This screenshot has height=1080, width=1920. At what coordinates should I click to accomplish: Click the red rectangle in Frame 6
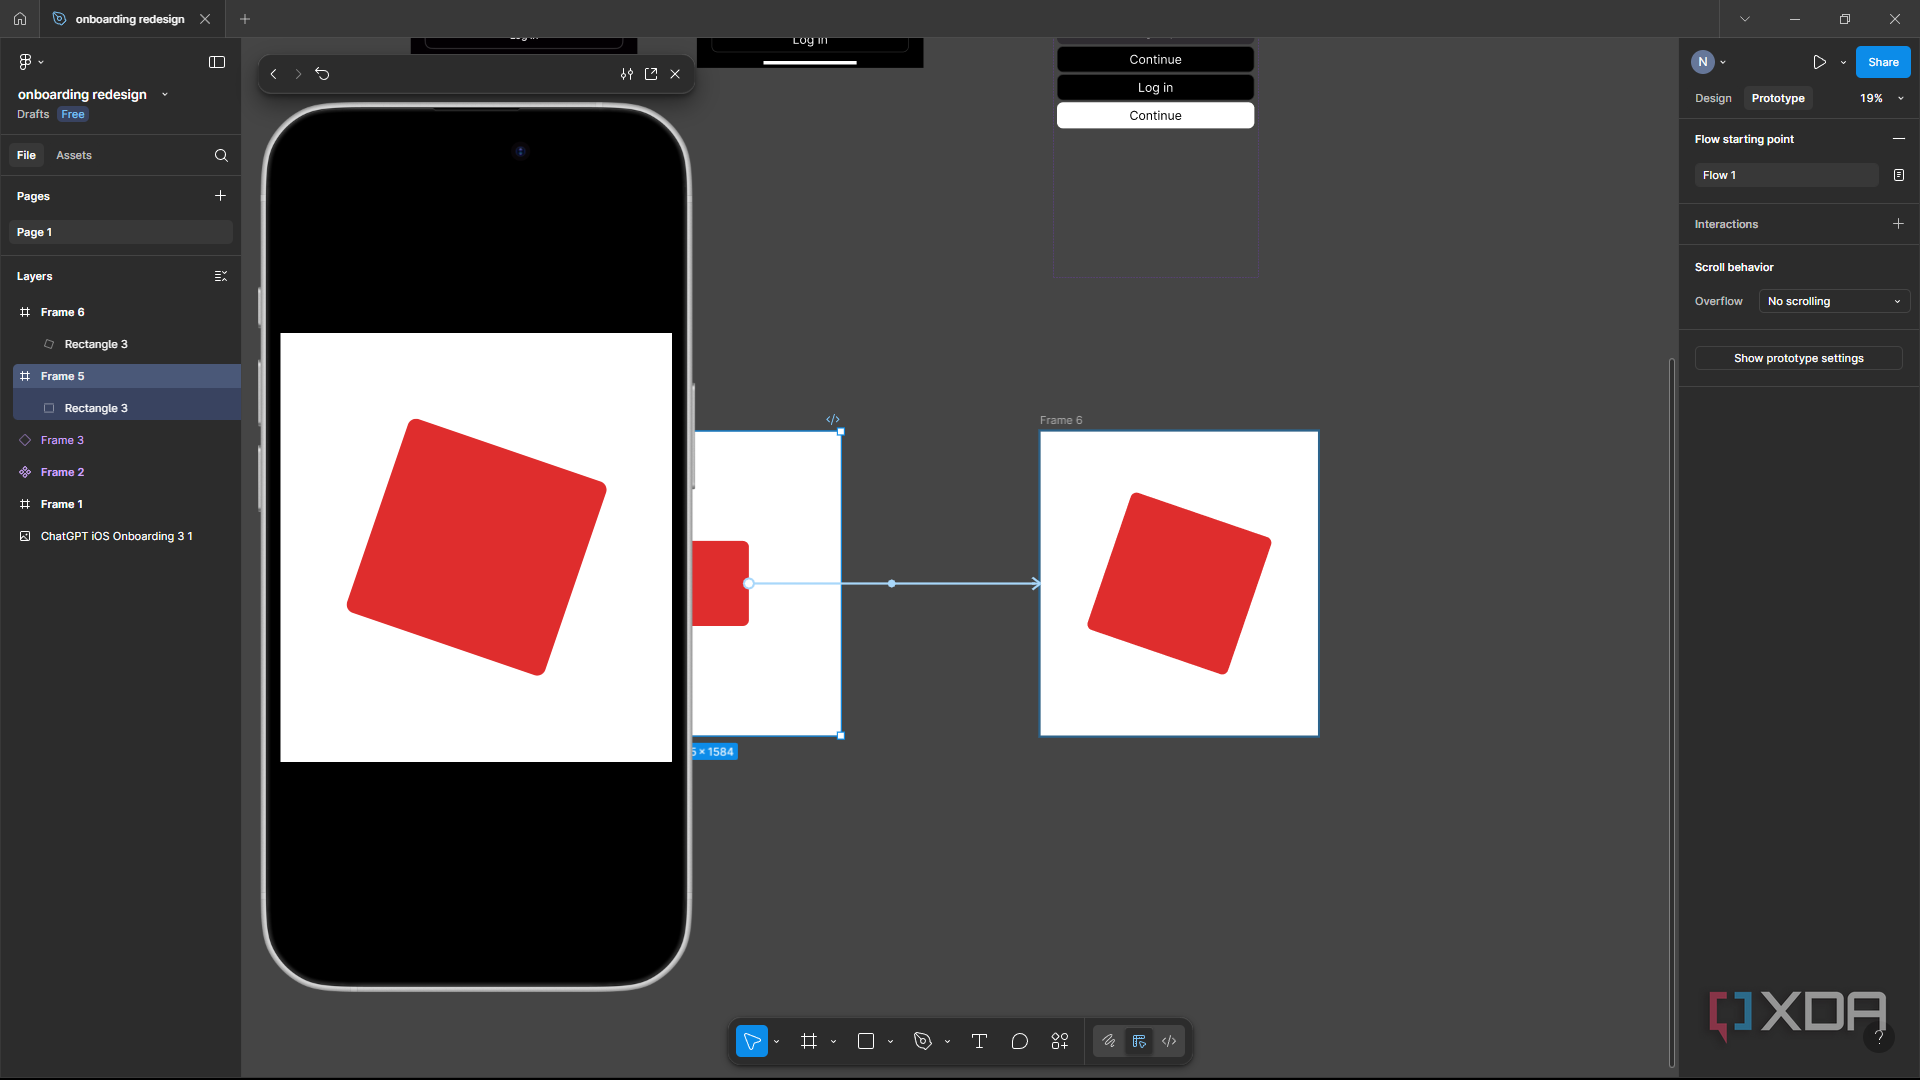(x=1179, y=583)
